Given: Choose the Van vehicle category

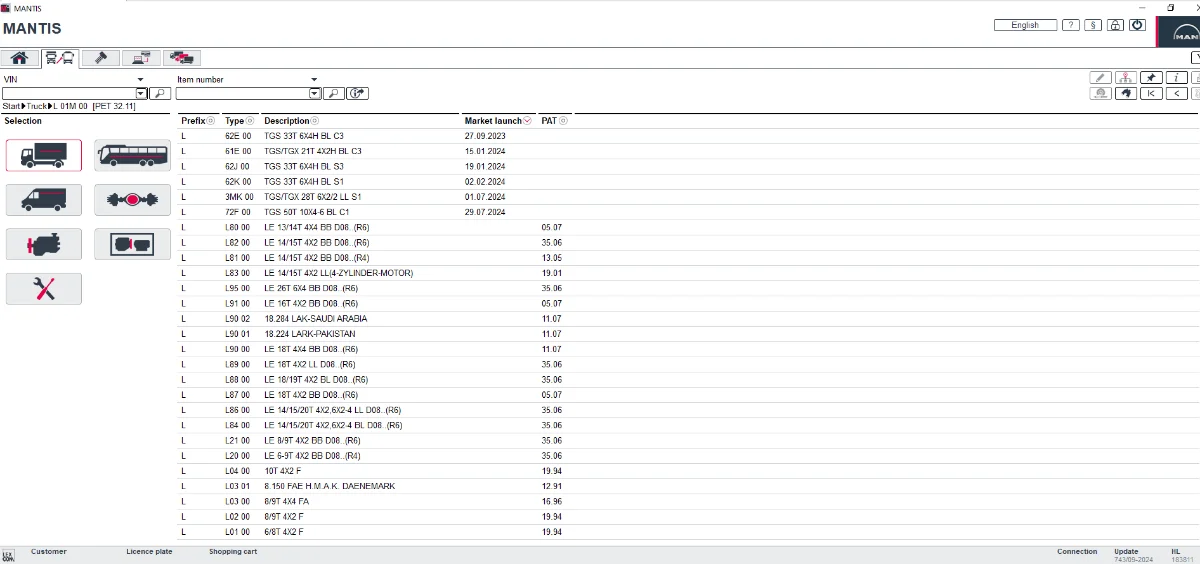Looking at the screenshot, I should (44, 200).
